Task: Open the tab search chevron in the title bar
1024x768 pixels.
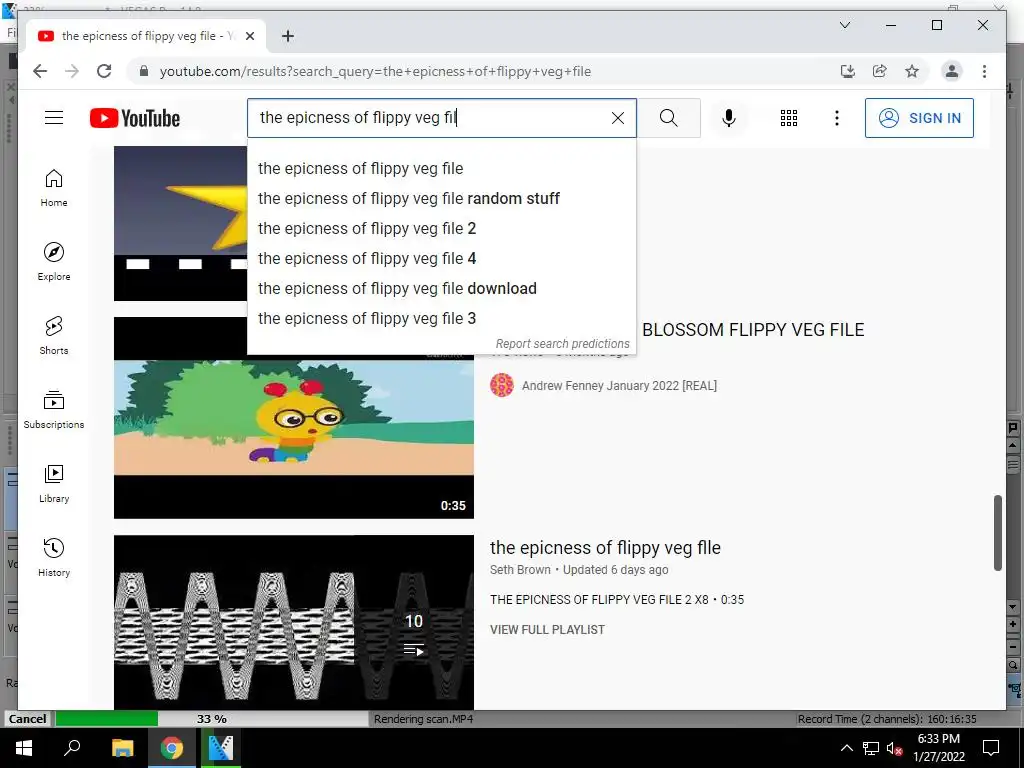Action: coord(844,25)
